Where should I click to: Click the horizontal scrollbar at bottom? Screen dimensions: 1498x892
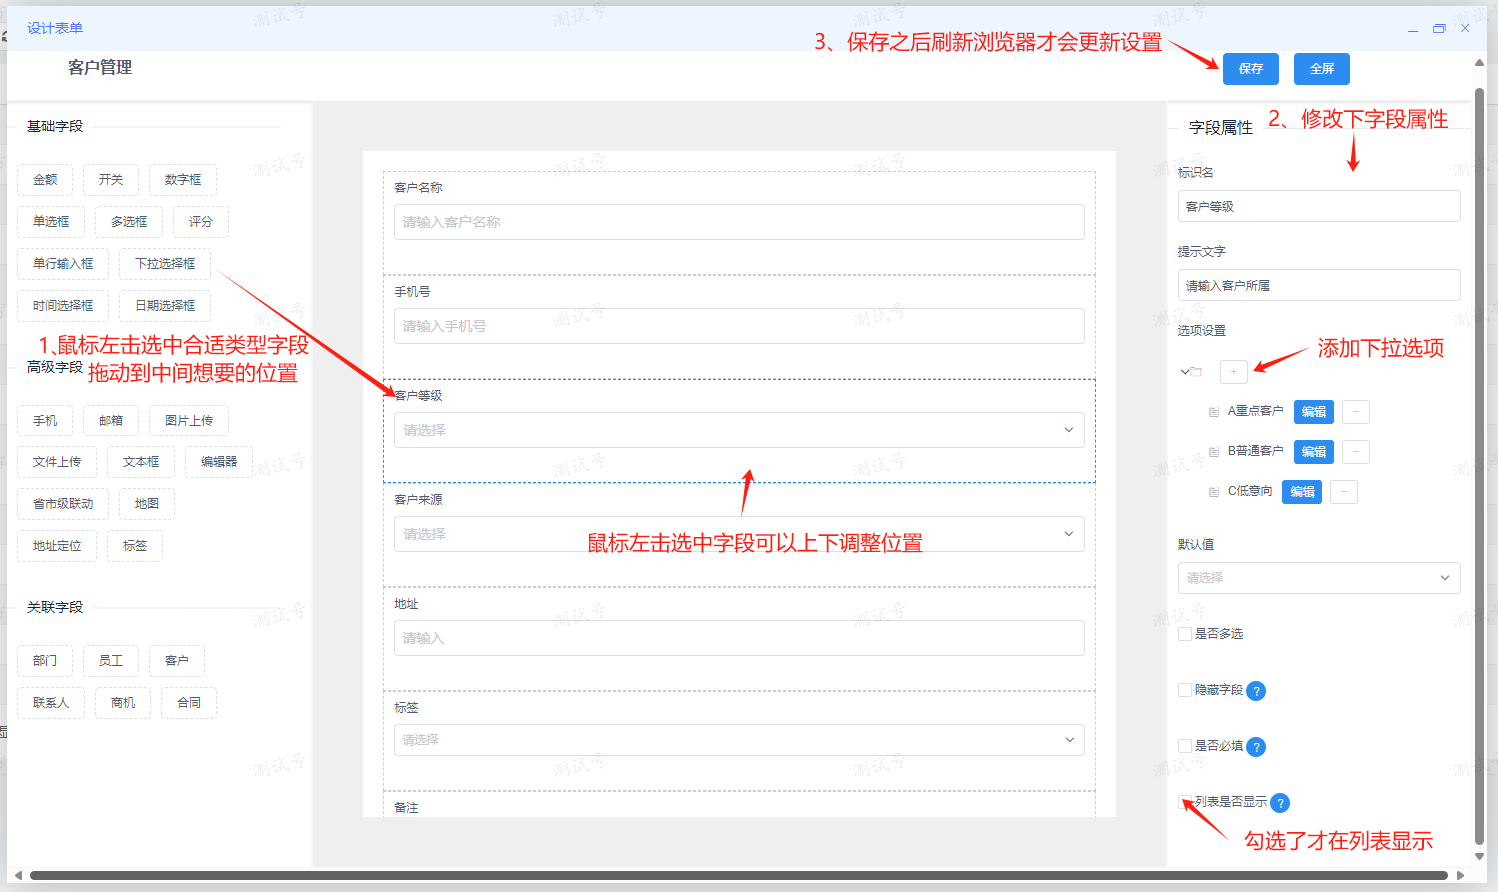738,876
